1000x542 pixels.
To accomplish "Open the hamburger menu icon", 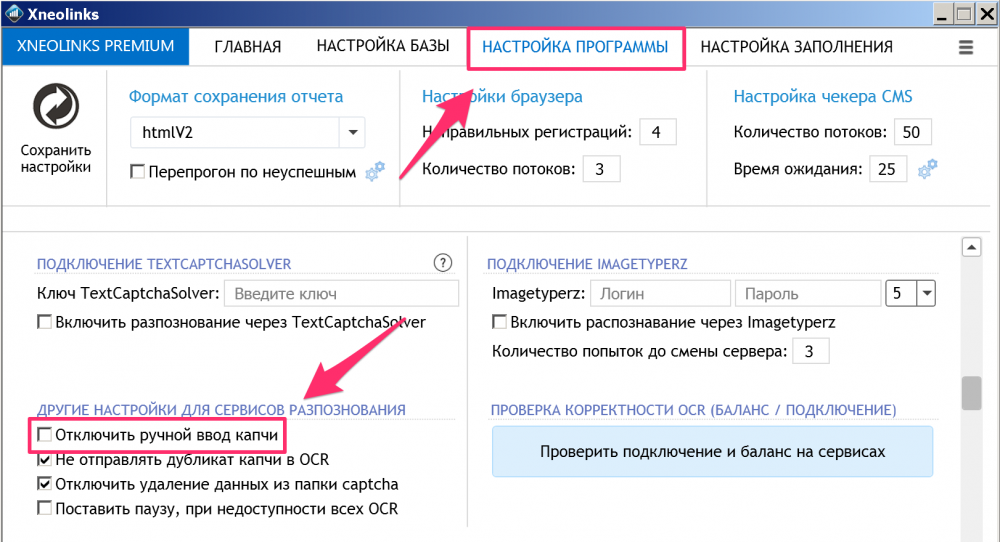I will tap(966, 47).
